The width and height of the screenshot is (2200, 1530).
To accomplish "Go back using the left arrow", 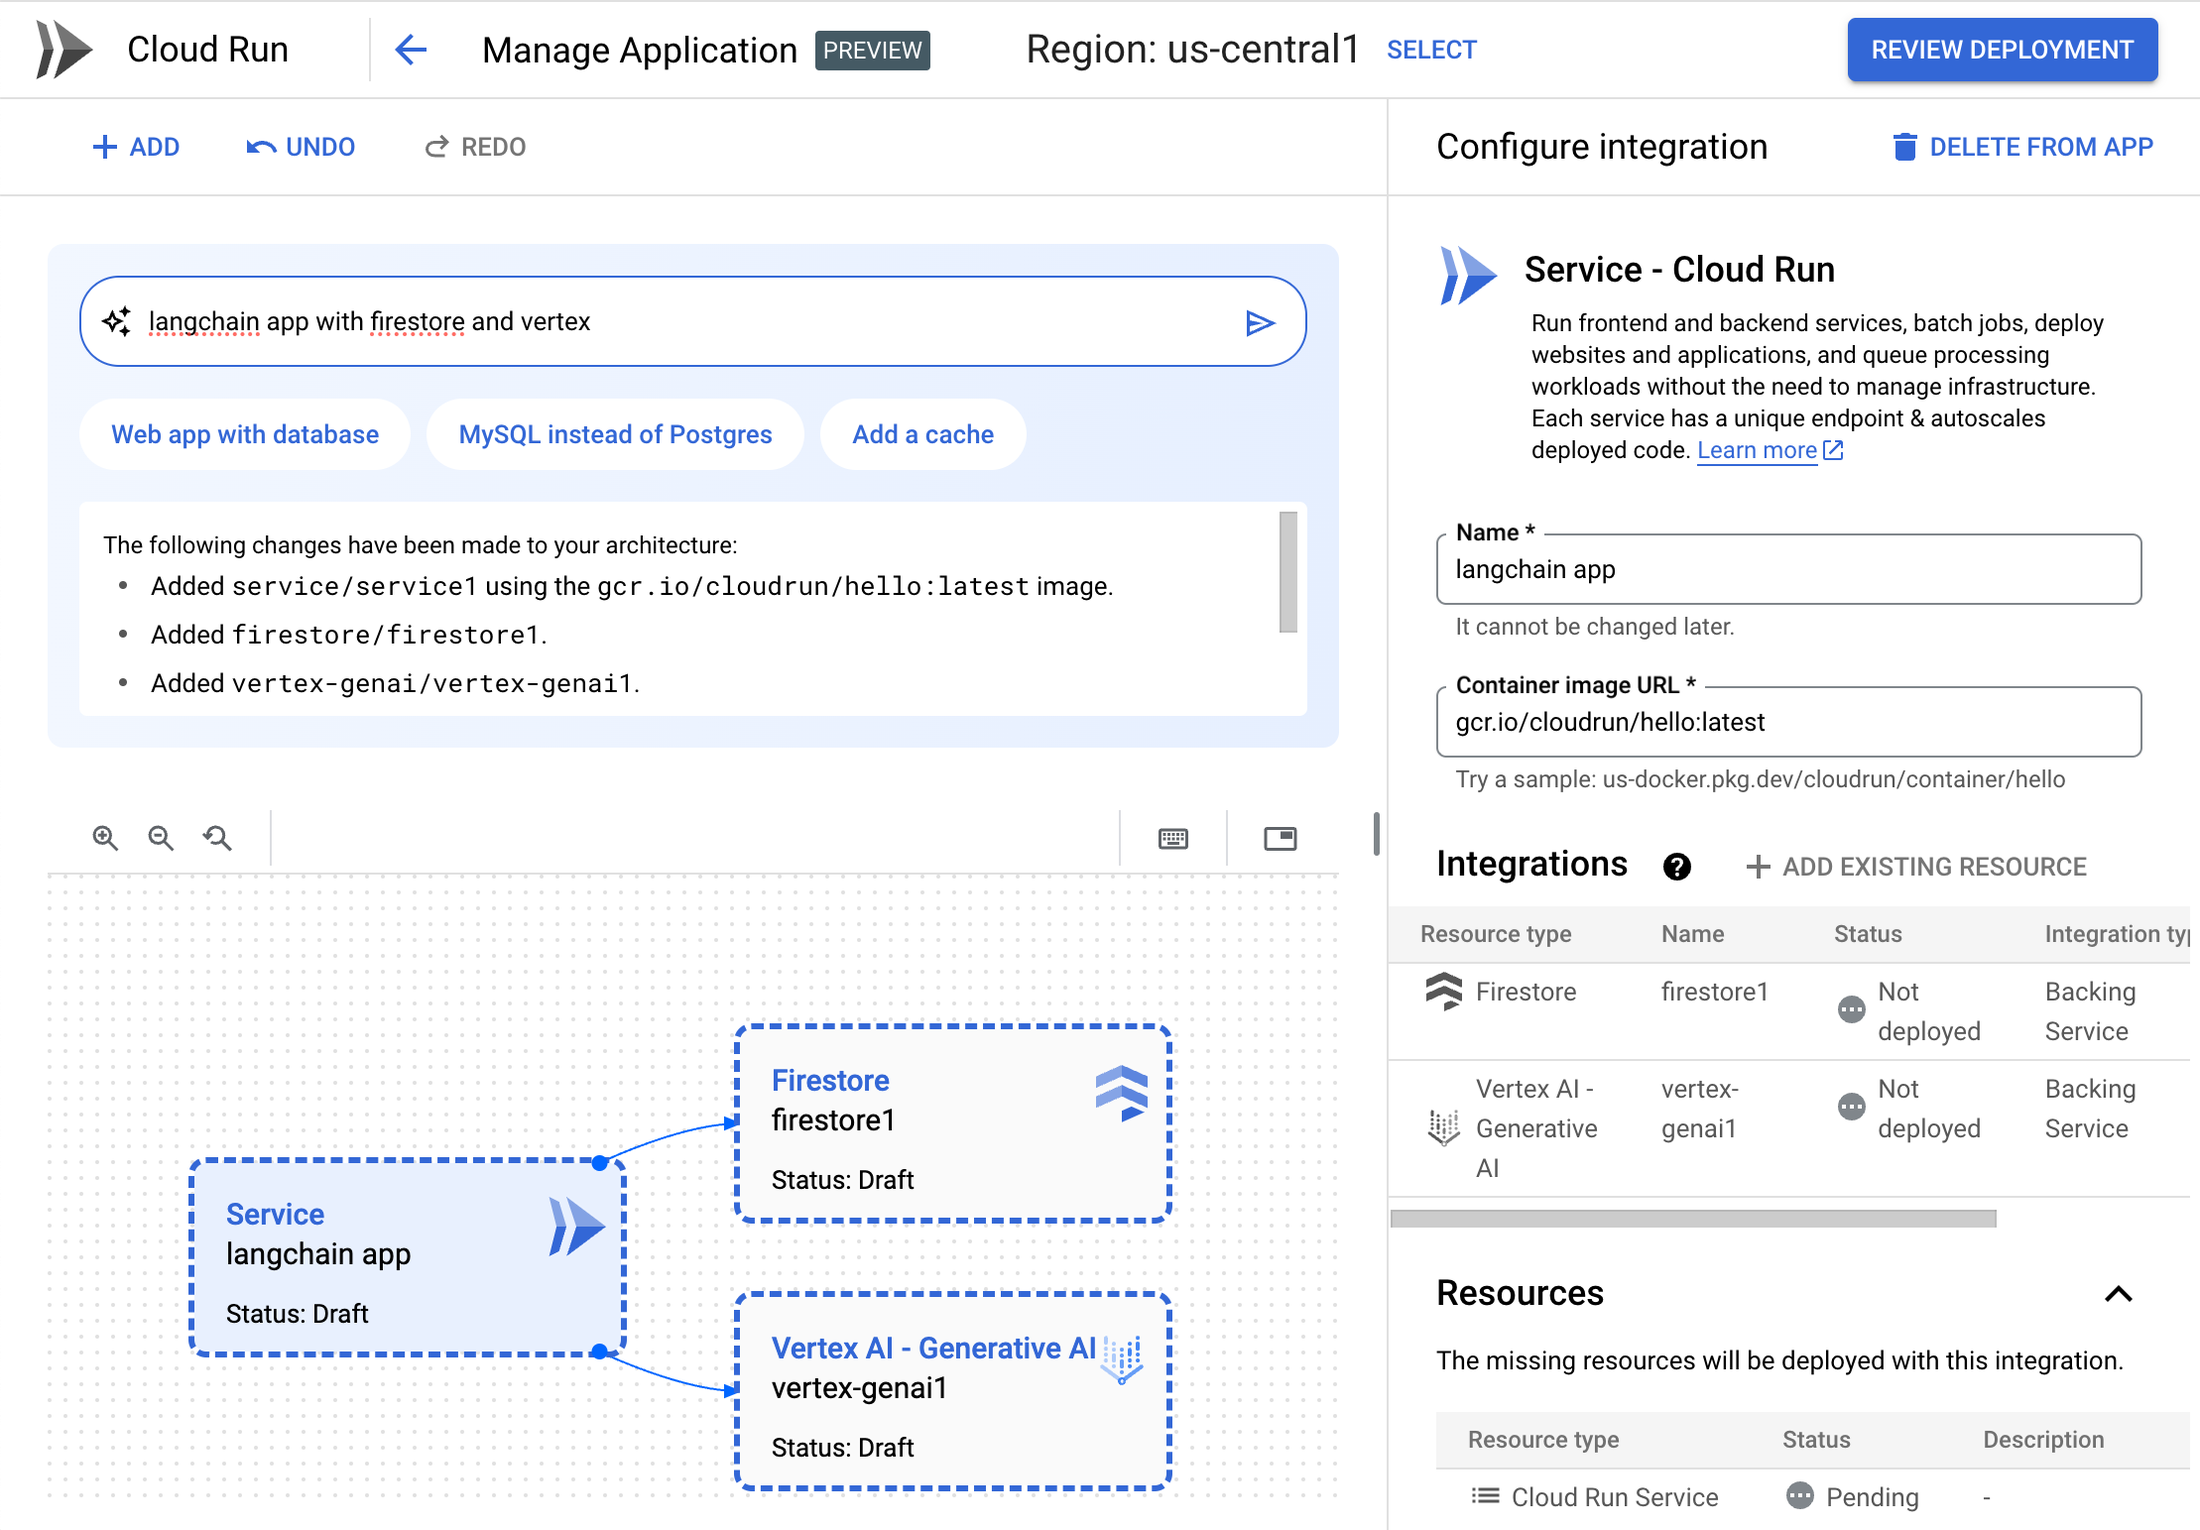I will click(411, 50).
